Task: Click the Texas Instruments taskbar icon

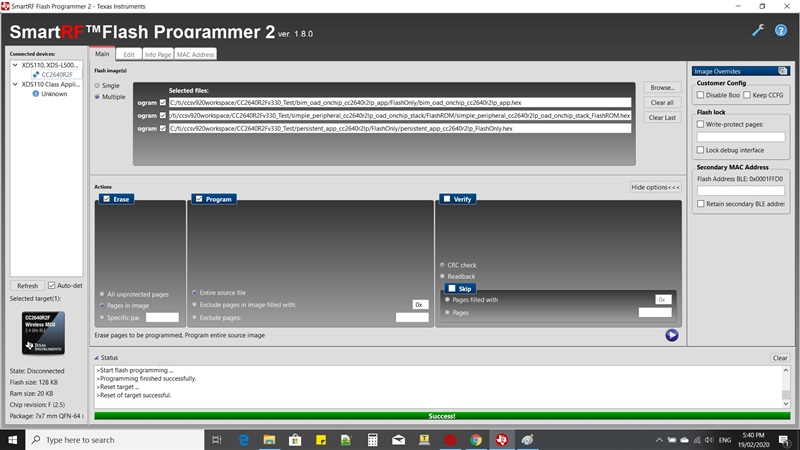Action: coord(502,440)
